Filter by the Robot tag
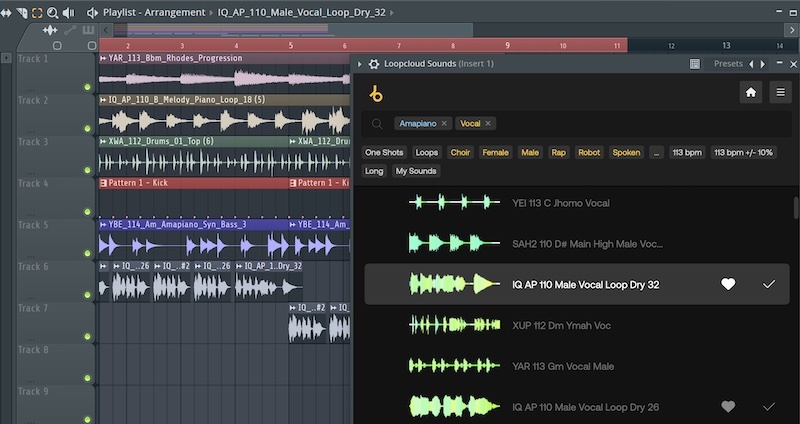The width and height of the screenshot is (800, 424). click(589, 153)
